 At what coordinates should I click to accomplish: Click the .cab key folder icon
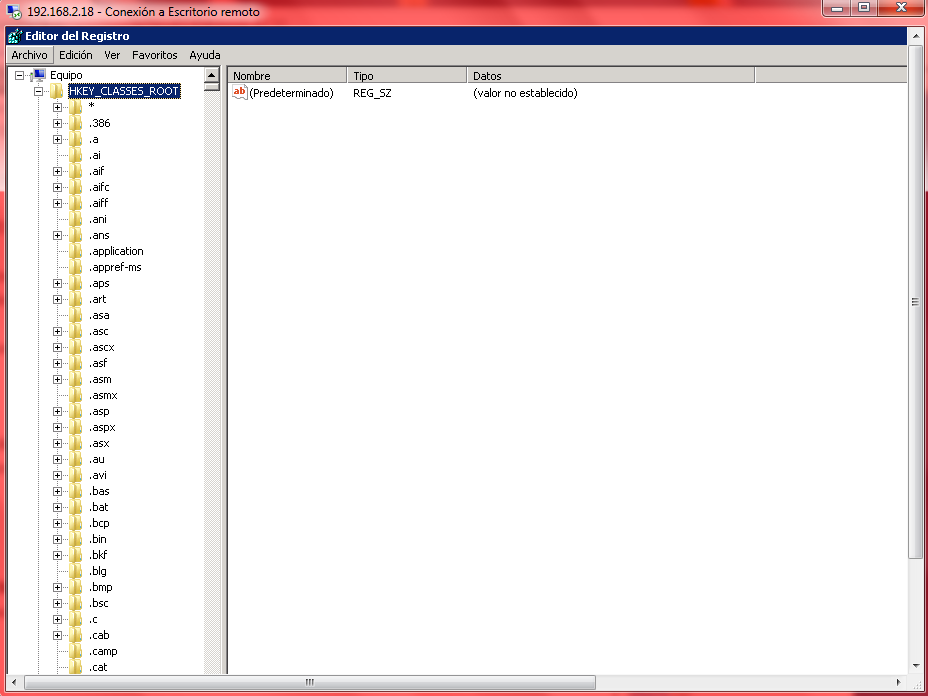coord(76,635)
